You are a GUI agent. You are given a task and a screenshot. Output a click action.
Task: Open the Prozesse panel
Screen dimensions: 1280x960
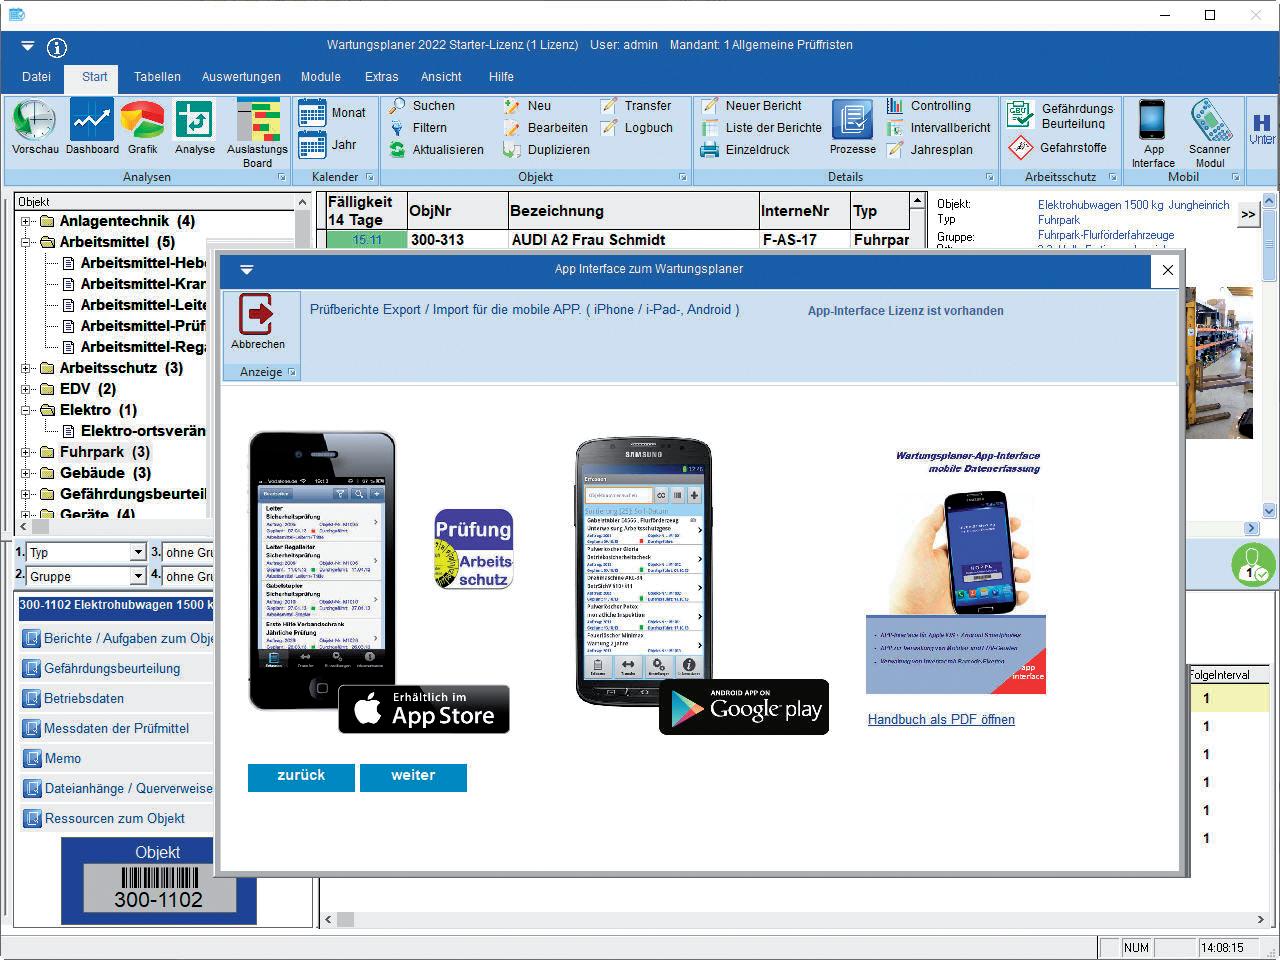click(x=852, y=128)
